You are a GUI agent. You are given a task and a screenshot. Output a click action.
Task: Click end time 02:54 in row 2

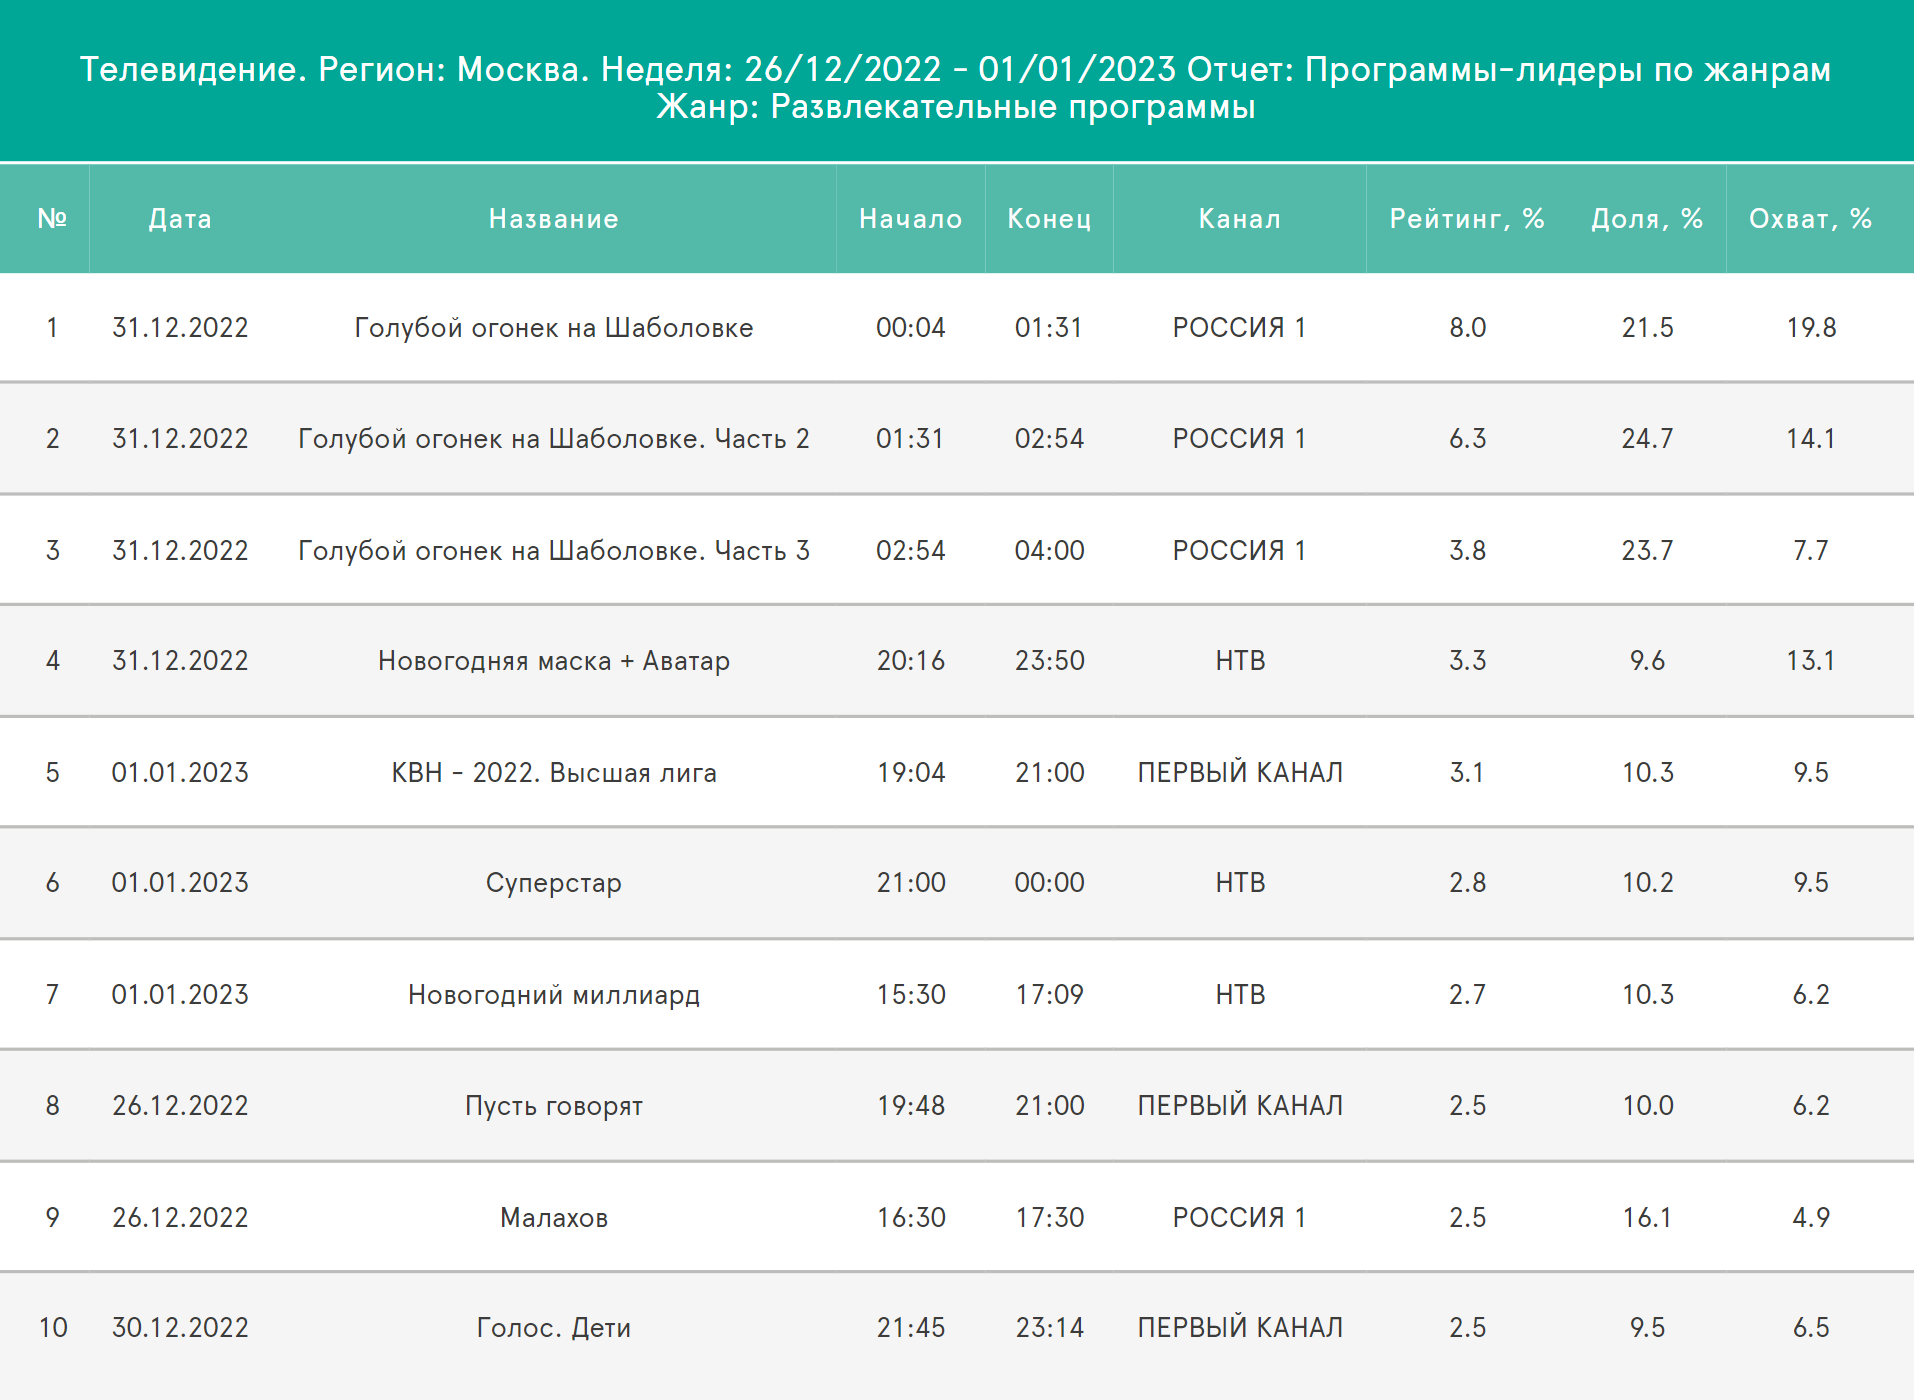(x=1049, y=439)
